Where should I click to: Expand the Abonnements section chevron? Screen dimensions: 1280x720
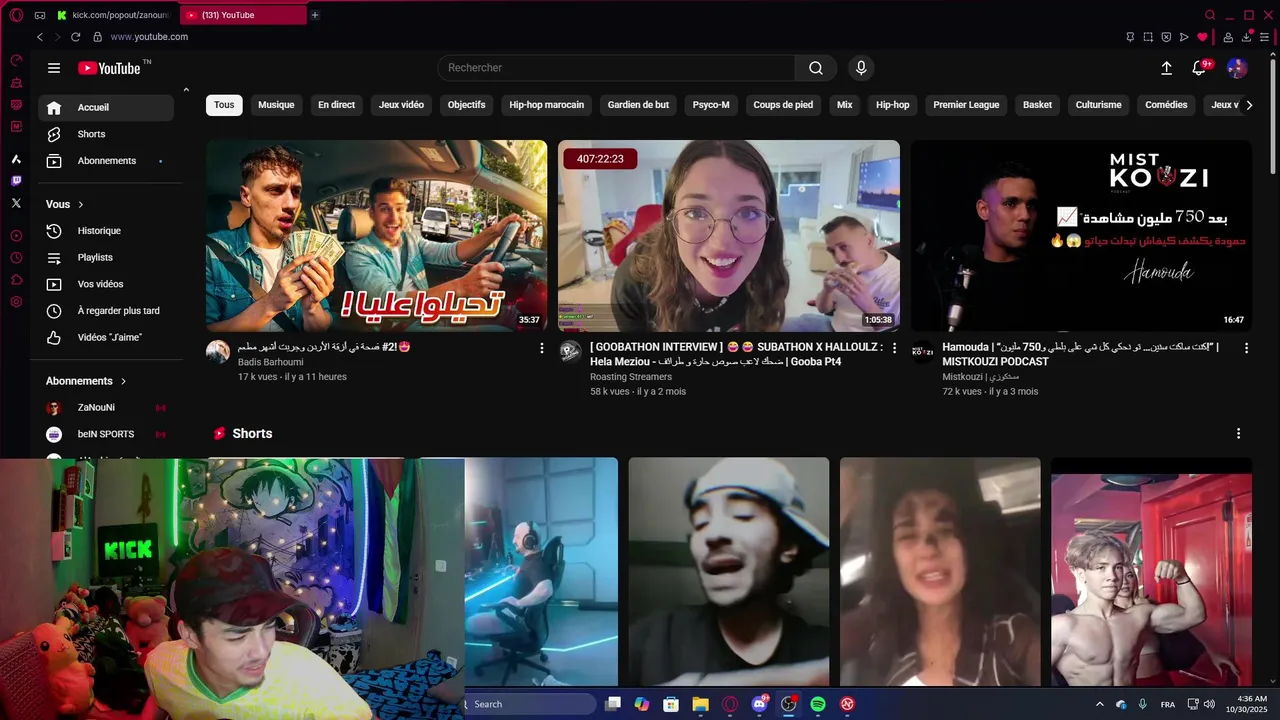(x=123, y=381)
